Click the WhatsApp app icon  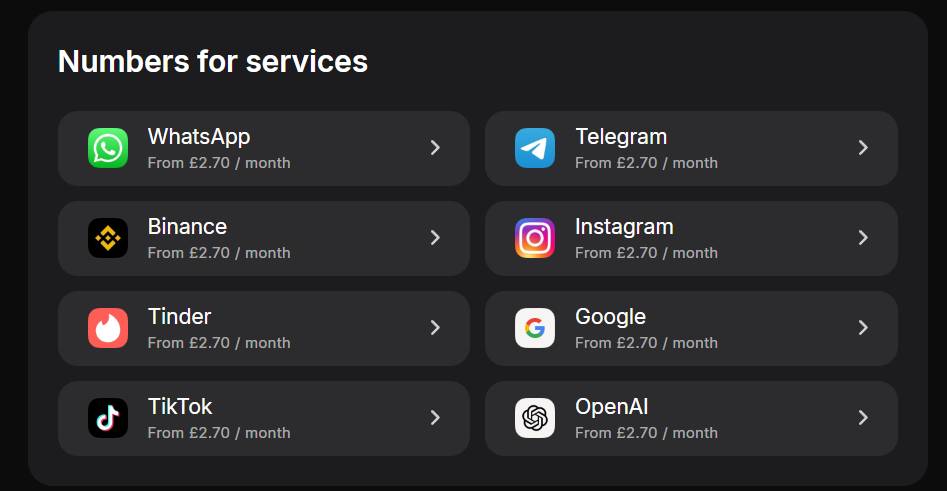point(108,148)
